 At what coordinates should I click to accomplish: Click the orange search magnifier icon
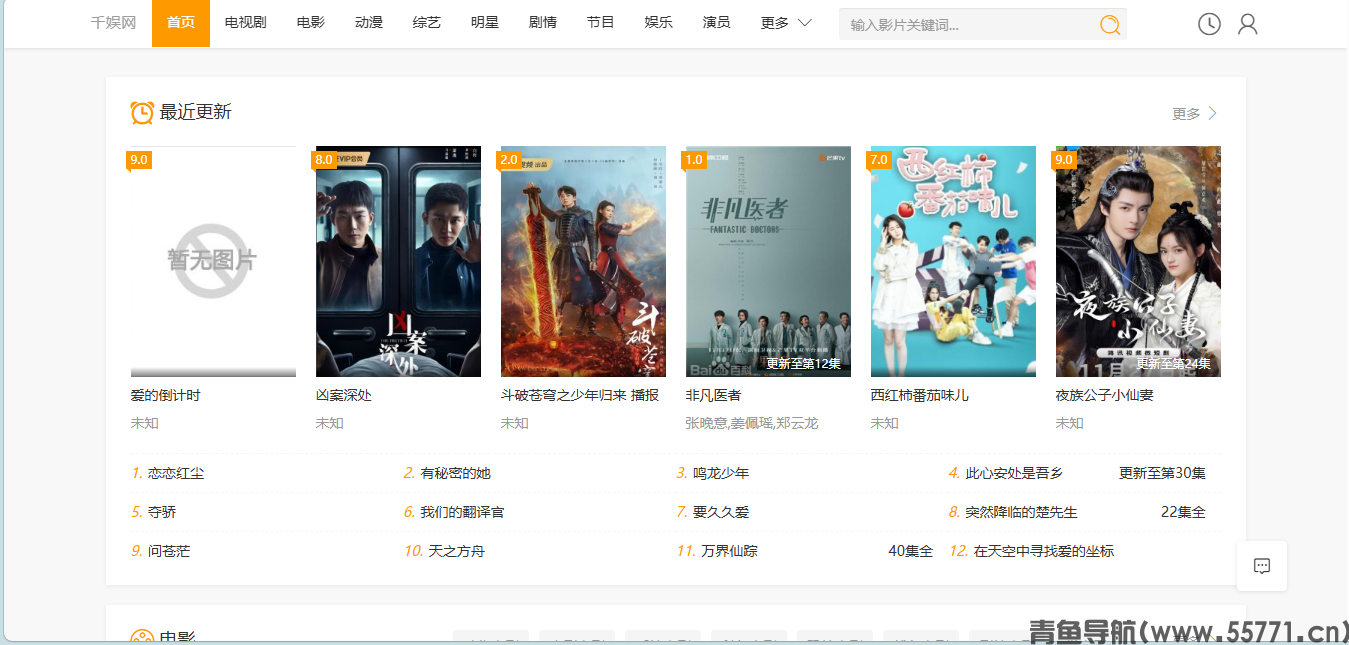1110,24
